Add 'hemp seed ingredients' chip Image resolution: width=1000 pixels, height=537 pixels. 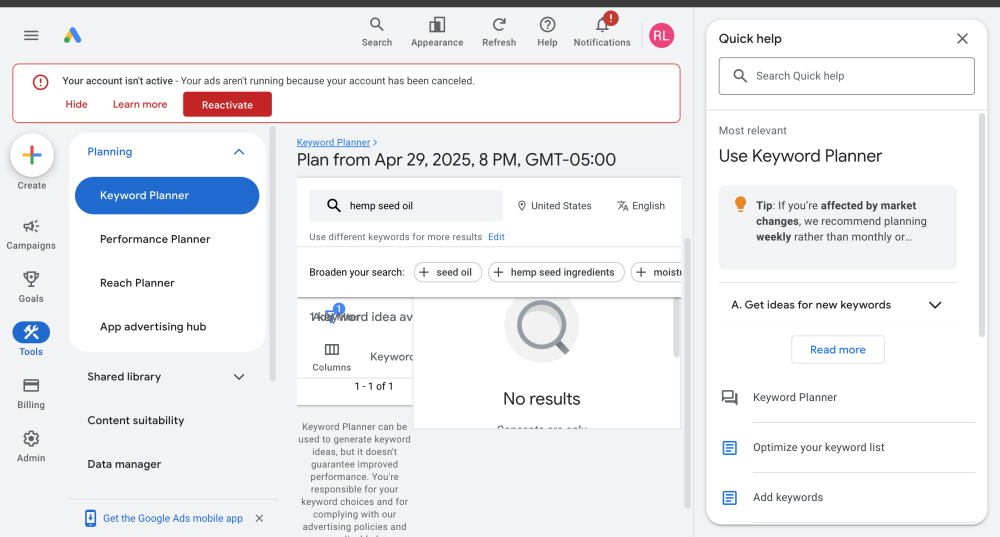tap(556, 272)
